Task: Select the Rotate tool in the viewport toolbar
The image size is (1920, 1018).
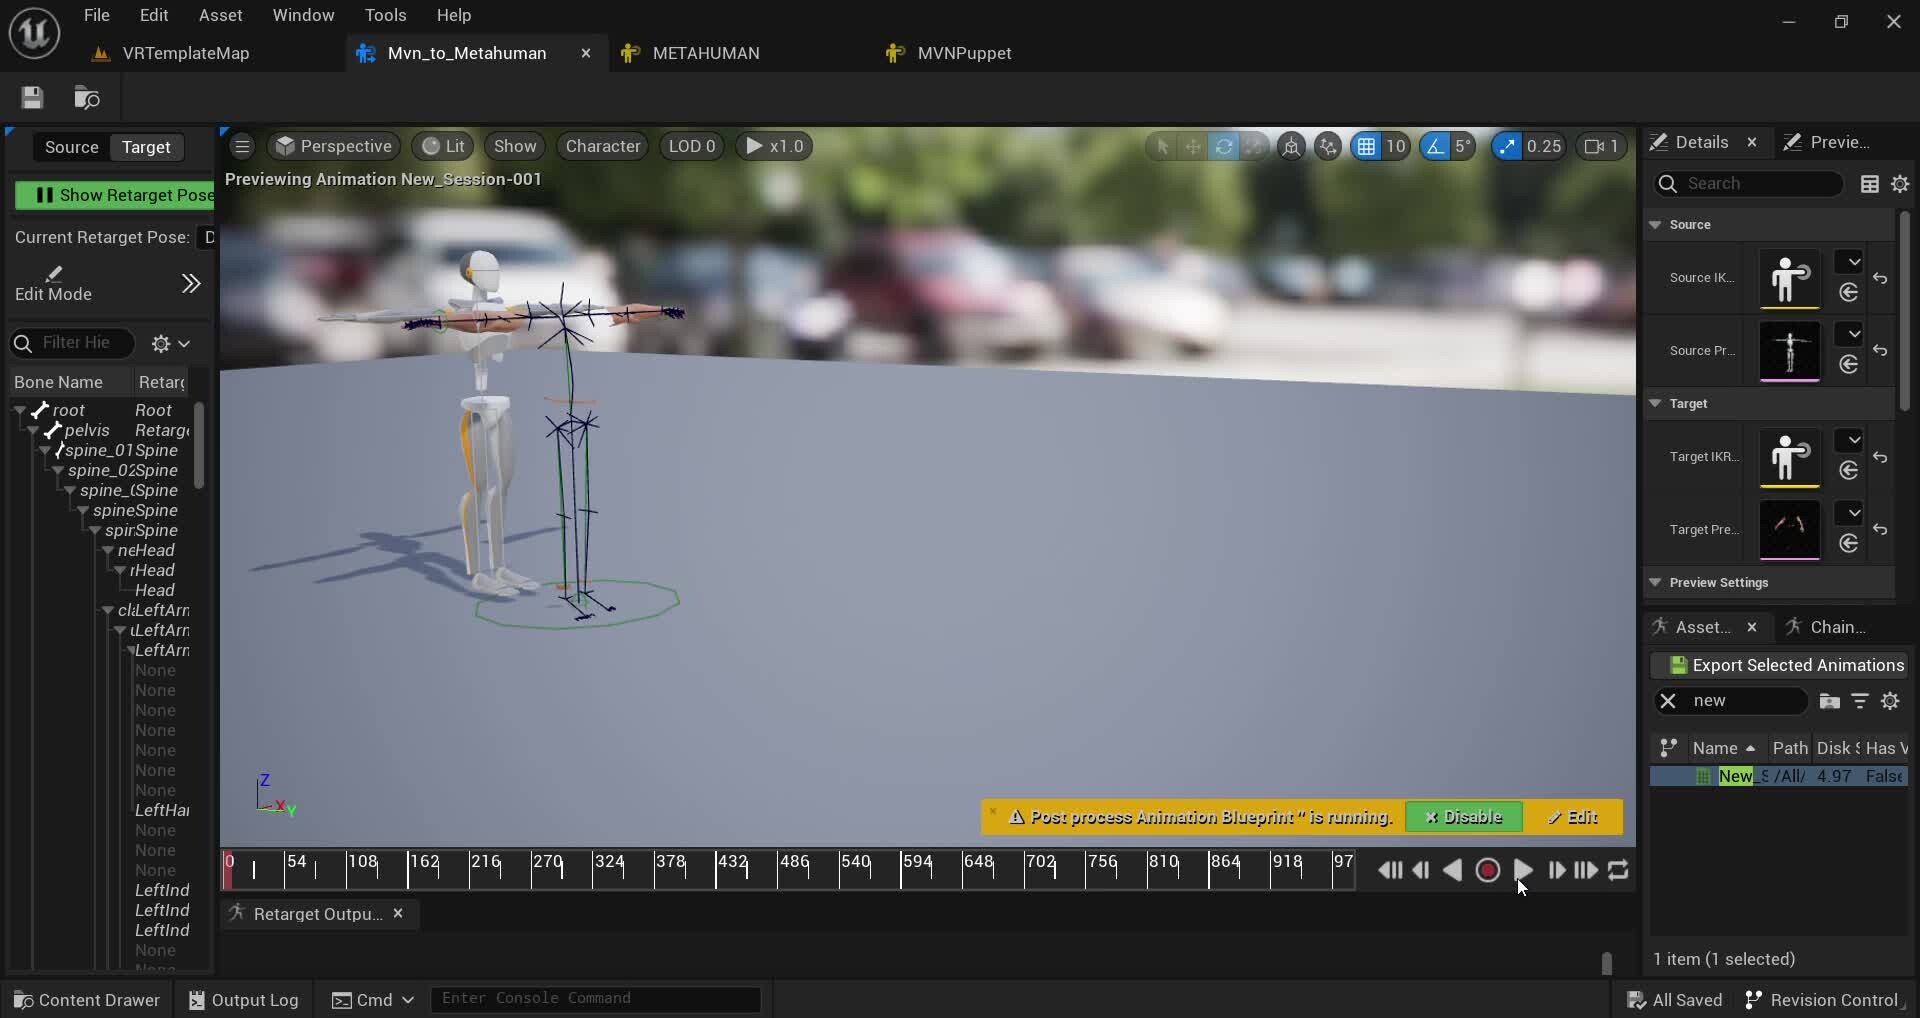Action: (1225, 147)
